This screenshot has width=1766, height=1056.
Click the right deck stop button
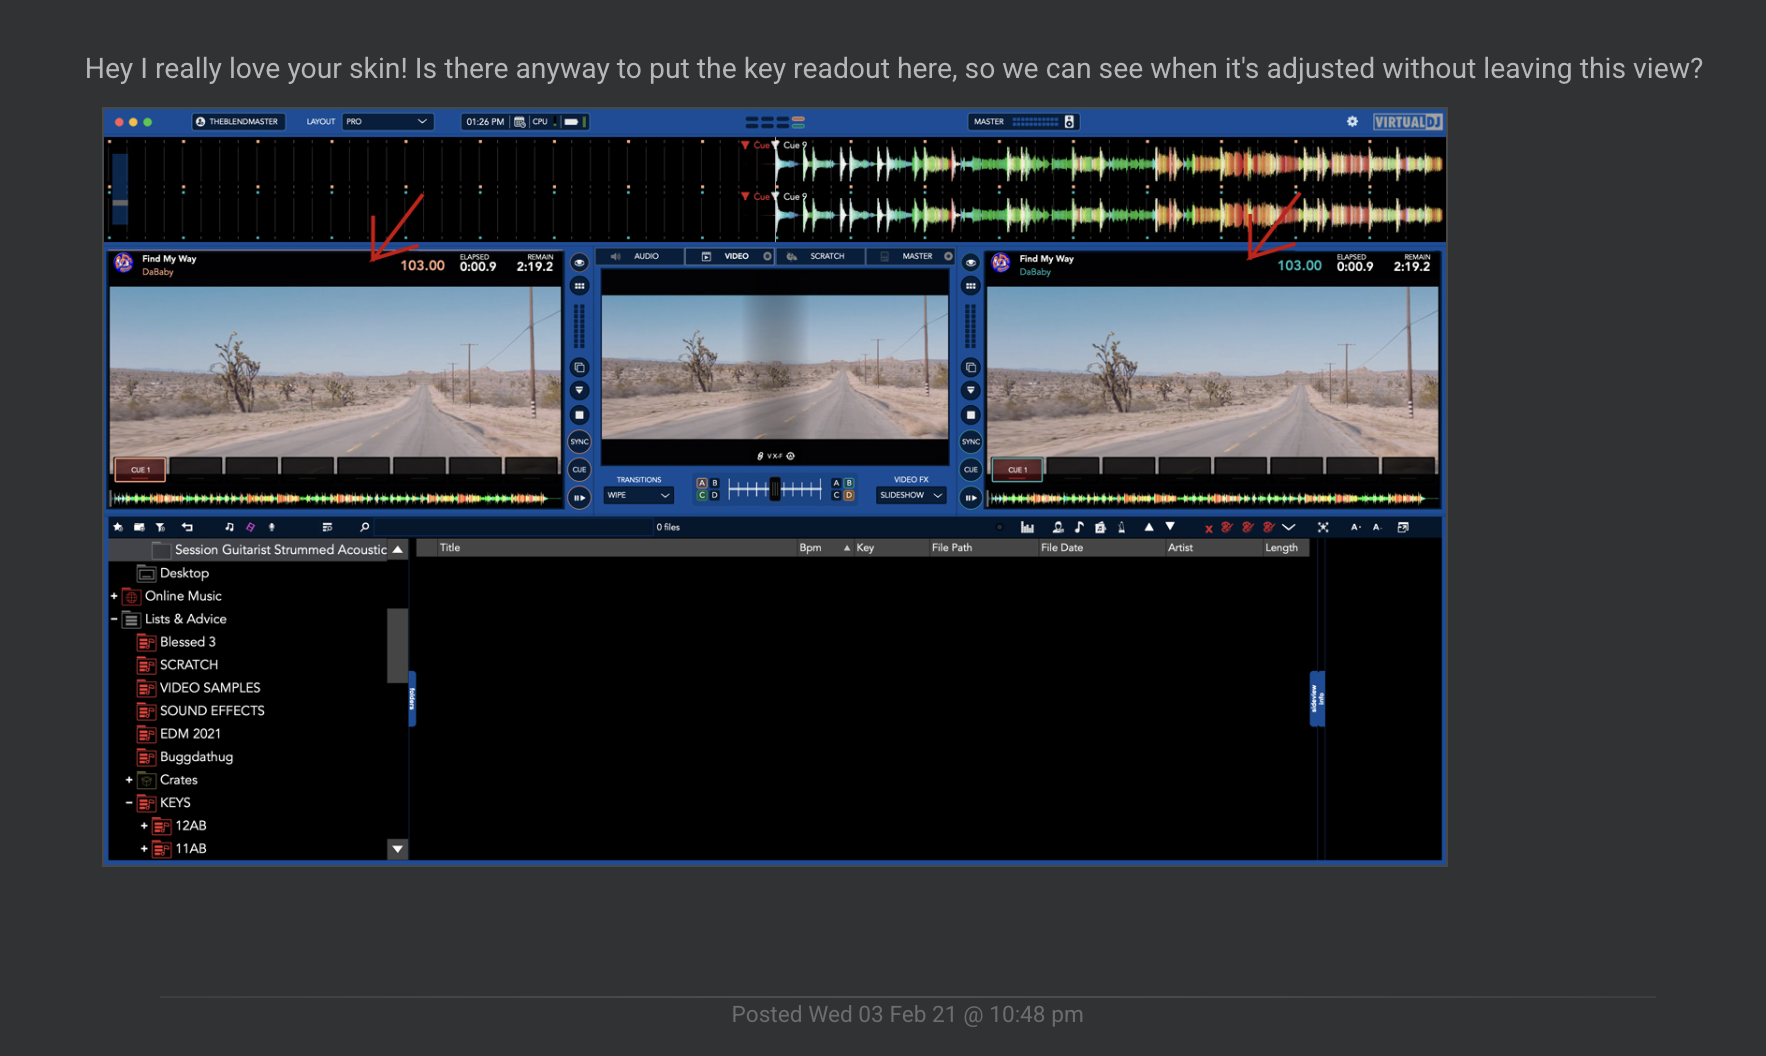point(970,415)
